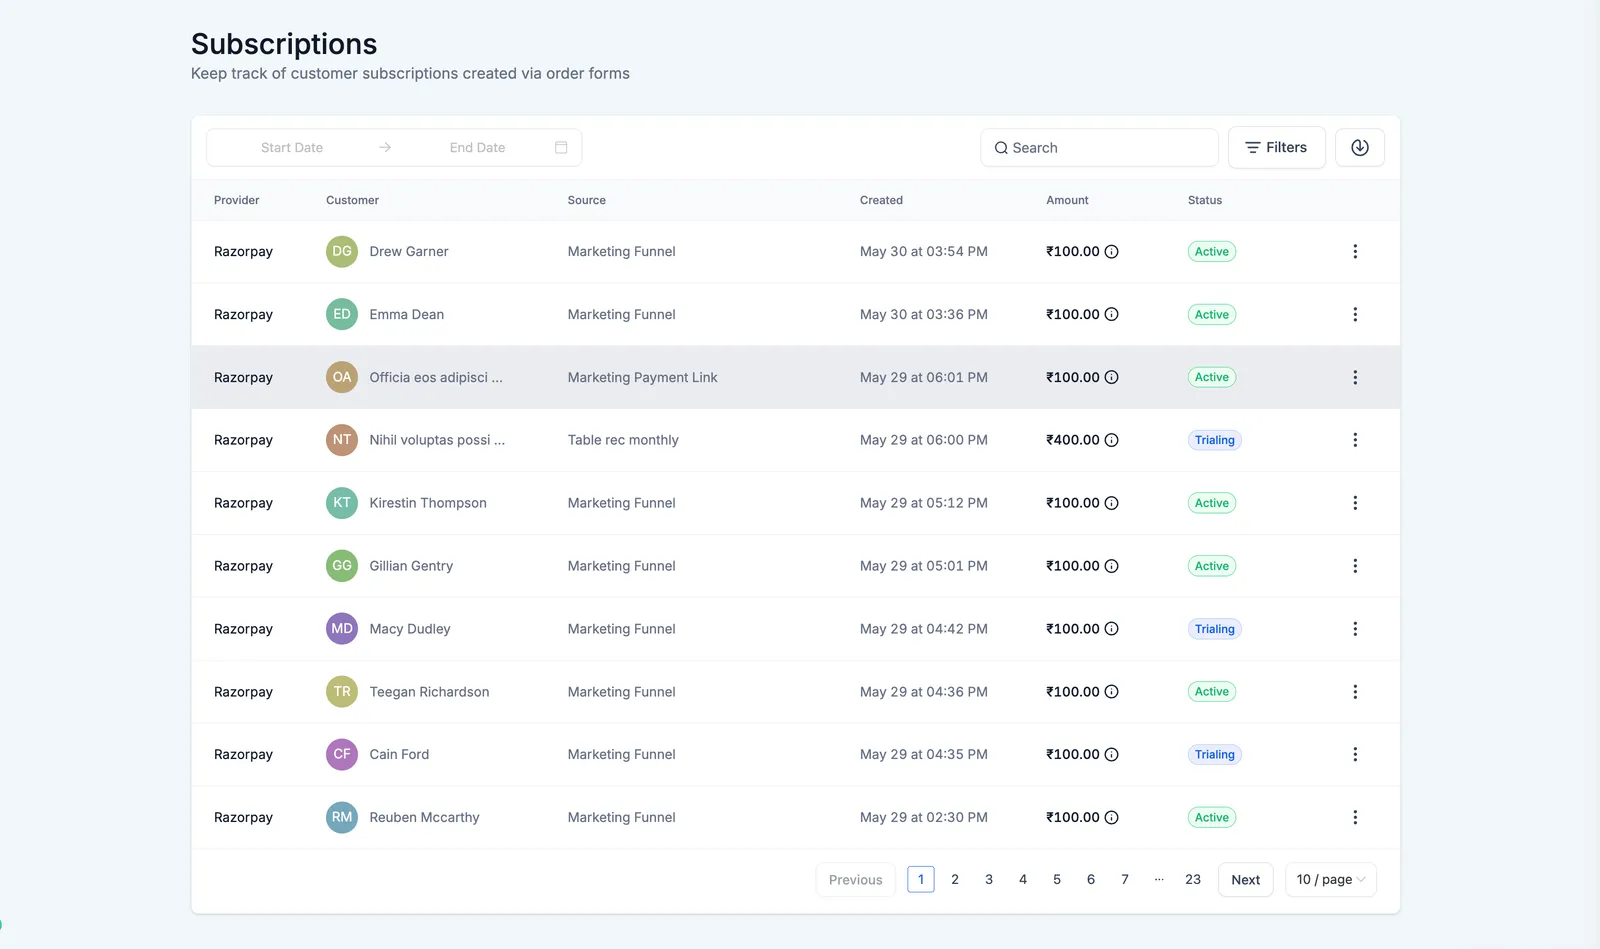Click info icon in Gillian Gentry's amount
Viewport: 1600px width, 949px height.
click(1111, 566)
